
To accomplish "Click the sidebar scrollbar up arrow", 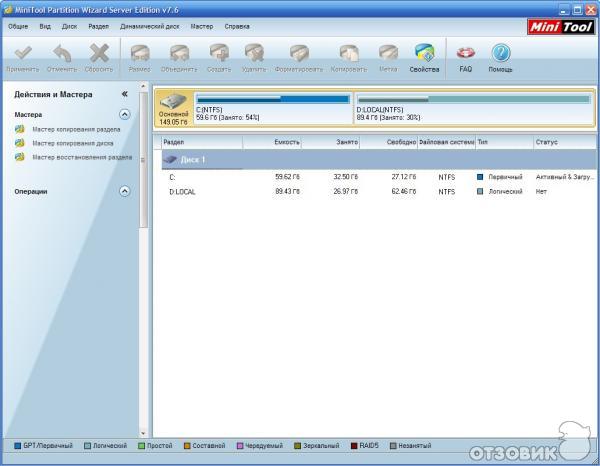I will click(143, 86).
